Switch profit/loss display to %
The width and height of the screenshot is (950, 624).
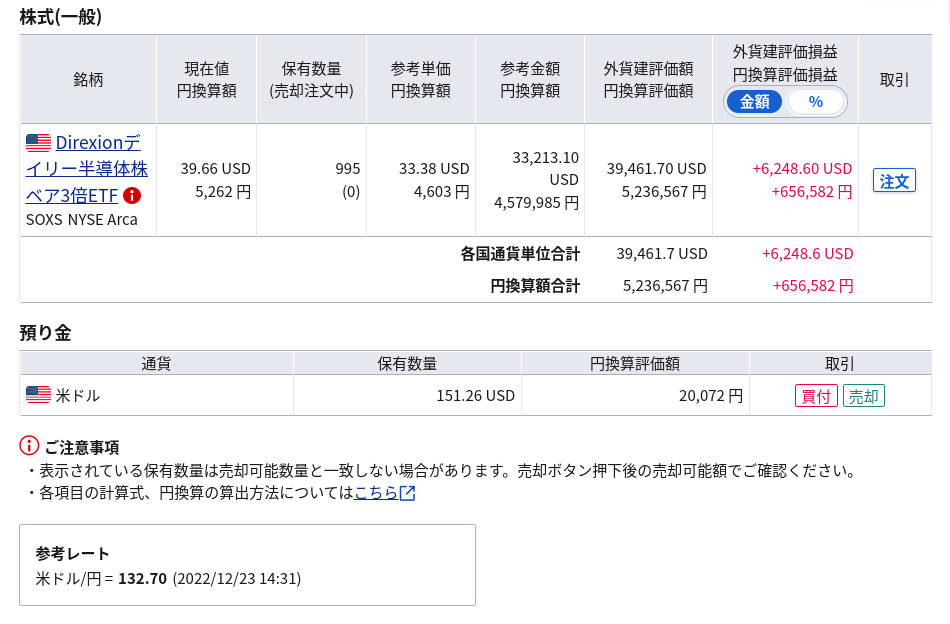pos(815,102)
